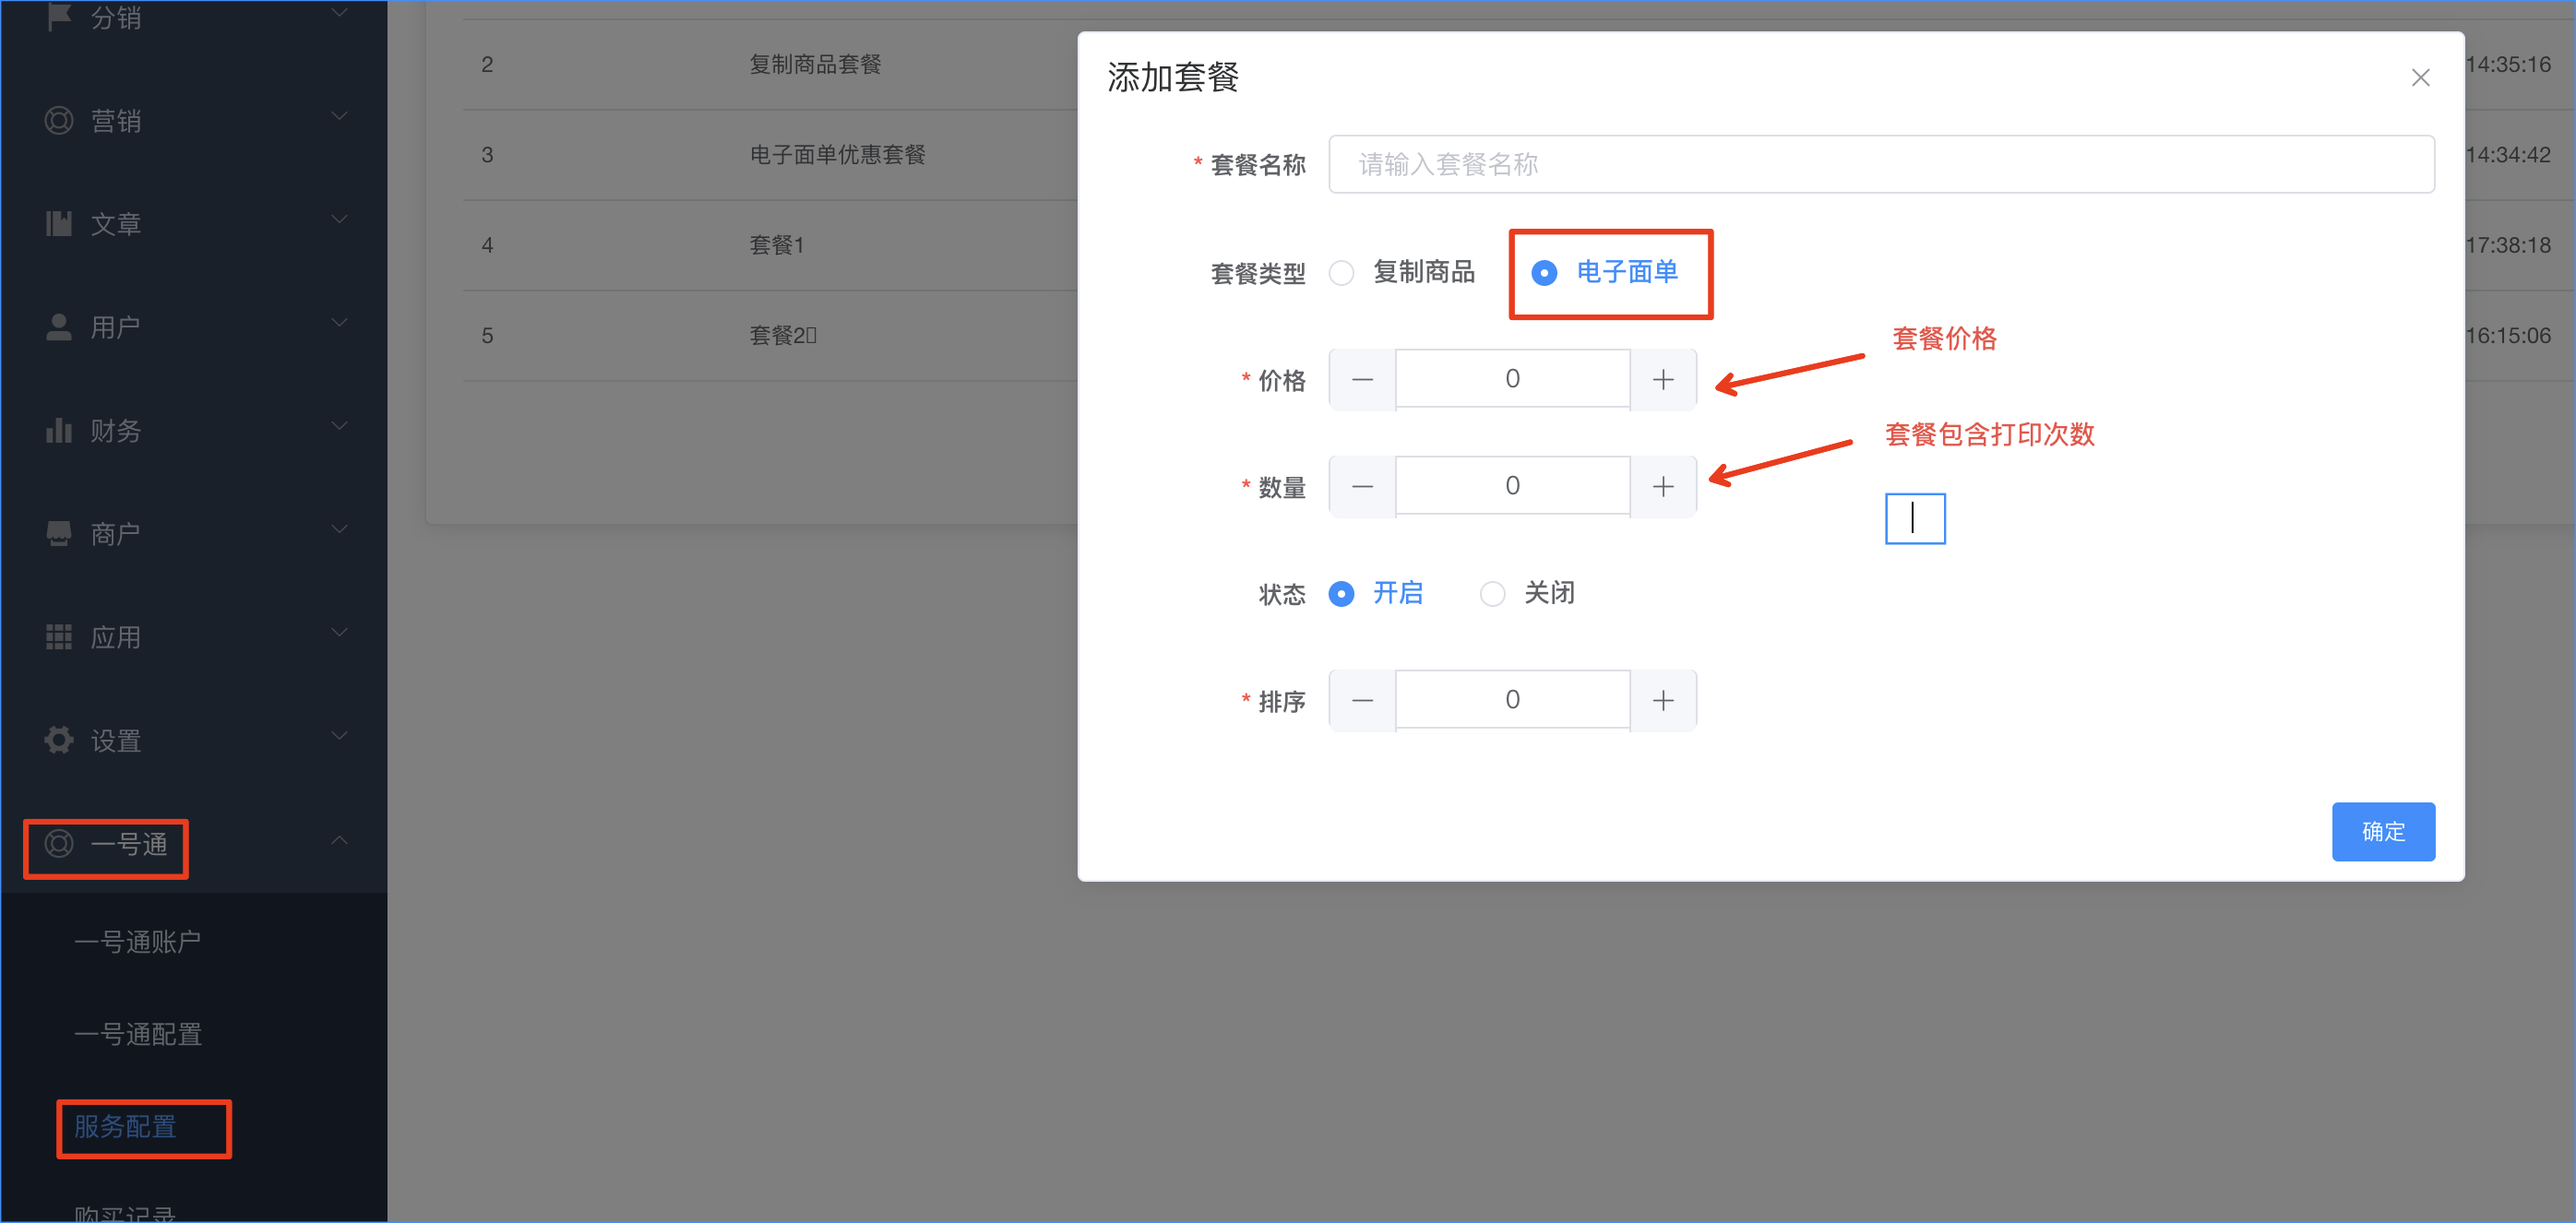Viewport: 2576px width, 1223px height.
Task: Click the 商户 shop icon
Action: (x=59, y=534)
